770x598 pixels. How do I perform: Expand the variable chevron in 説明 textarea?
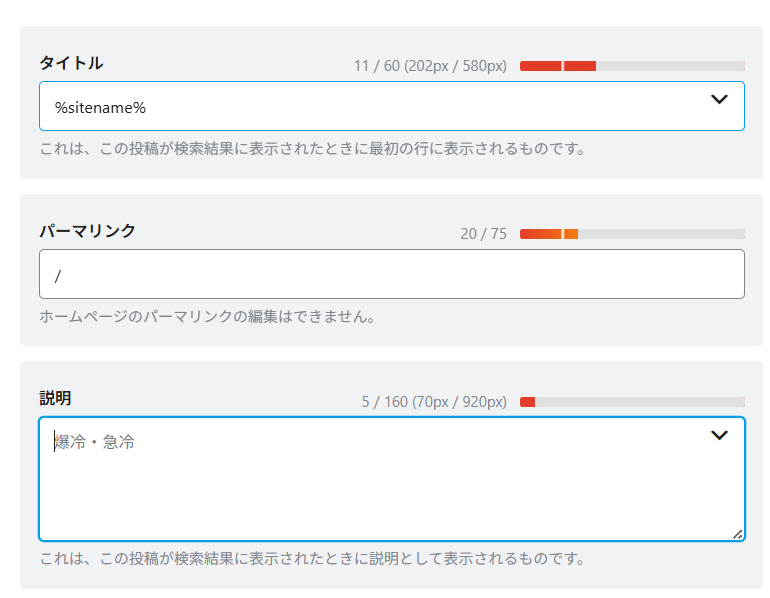[x=719, y=435]
